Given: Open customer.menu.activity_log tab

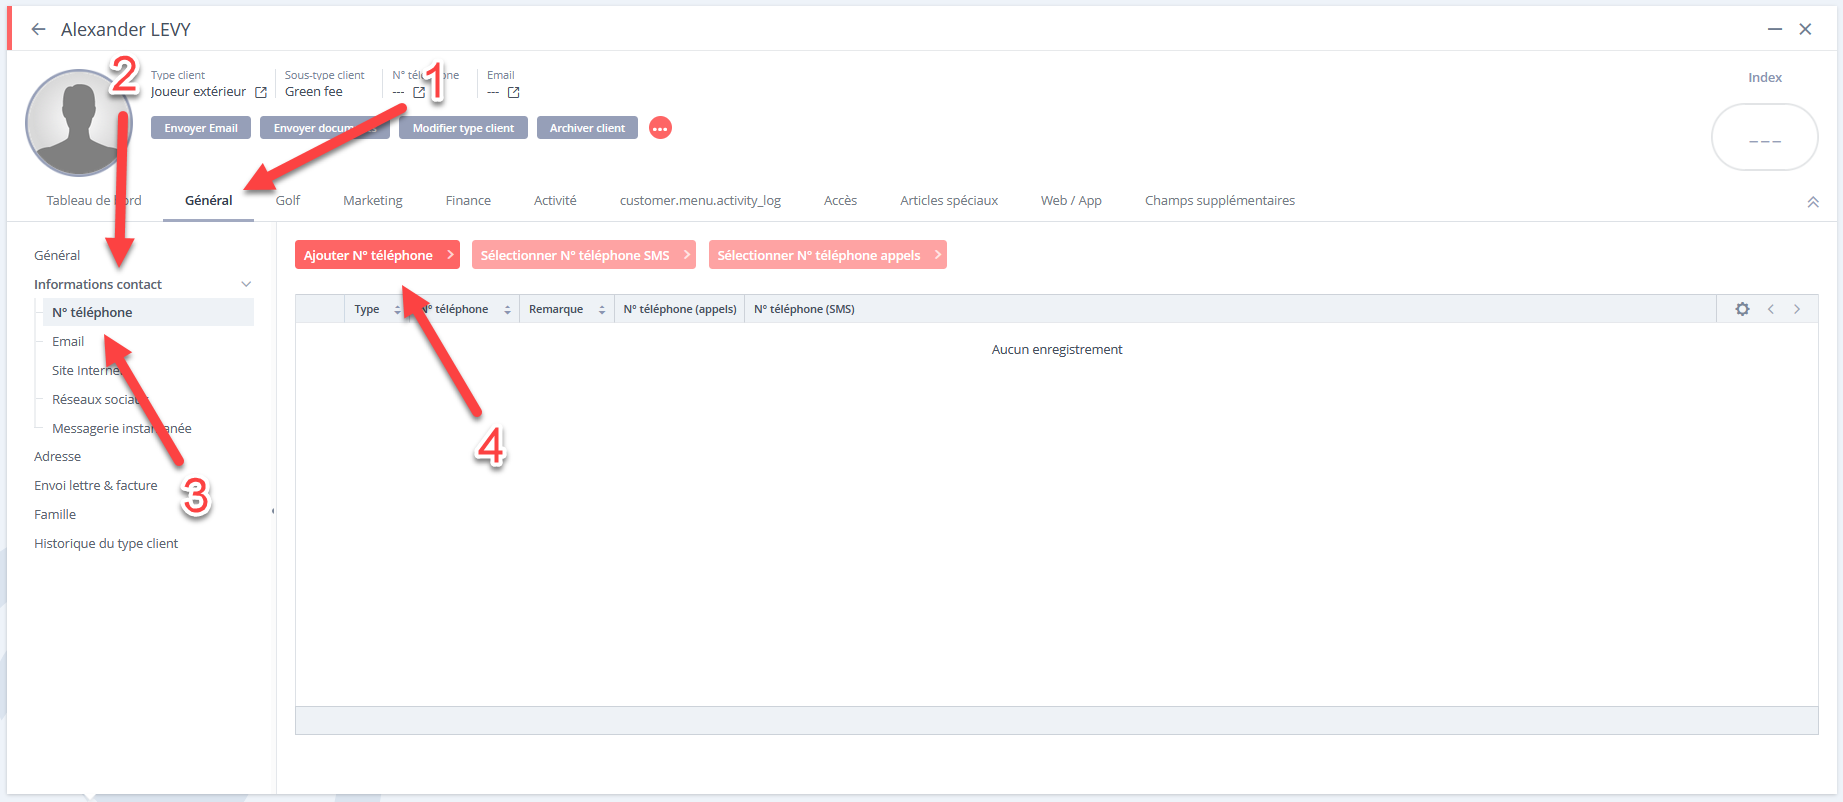Looking at the screenshot, I should tap(700, 200).
